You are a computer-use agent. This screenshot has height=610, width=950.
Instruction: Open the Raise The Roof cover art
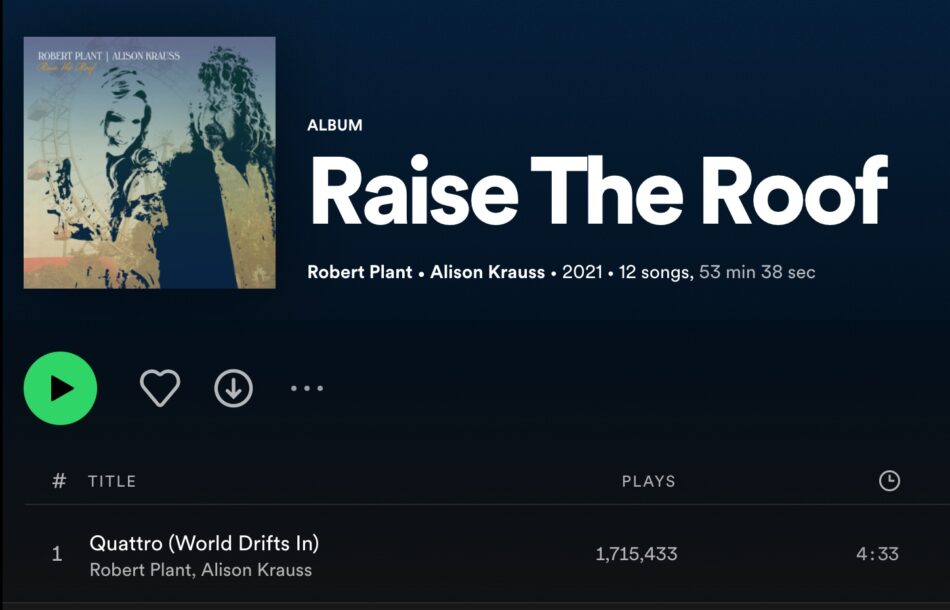(150, 162)
